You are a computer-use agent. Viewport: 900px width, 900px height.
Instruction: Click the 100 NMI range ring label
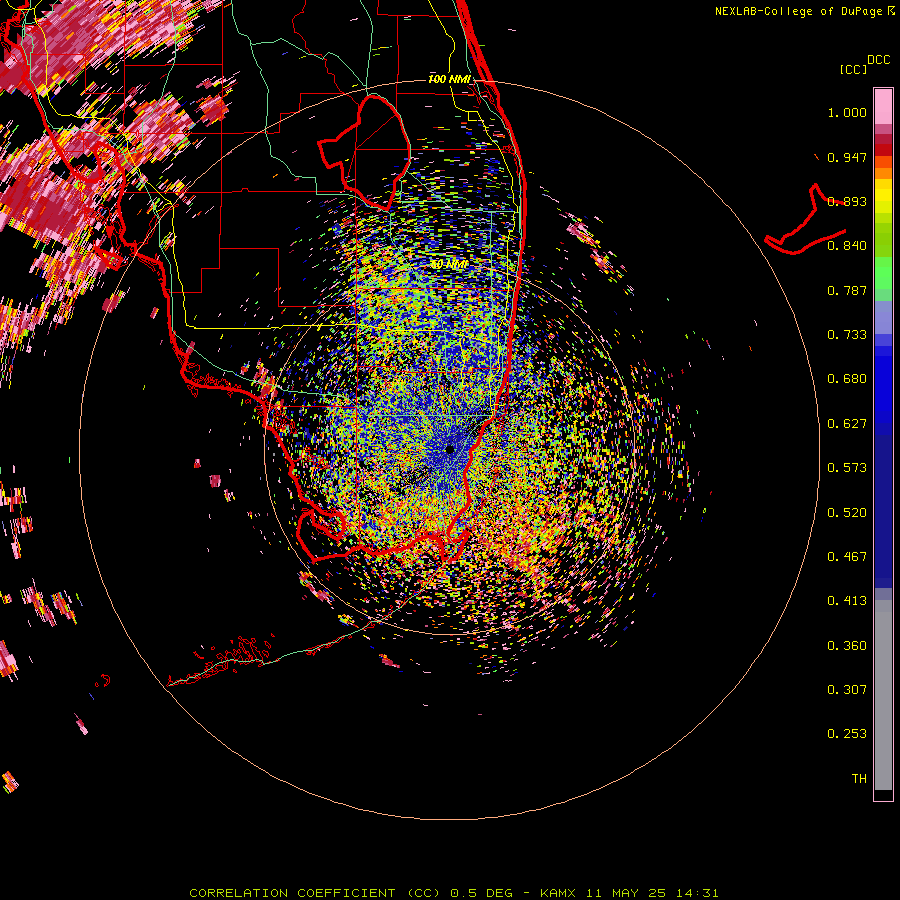tap(449, 79)
